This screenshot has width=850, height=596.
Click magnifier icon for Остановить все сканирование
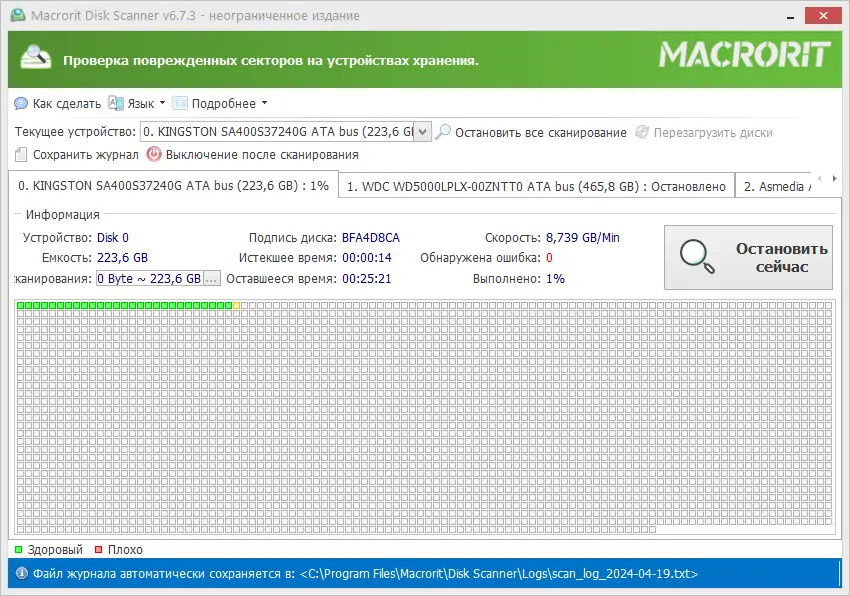tap(443, 132)
